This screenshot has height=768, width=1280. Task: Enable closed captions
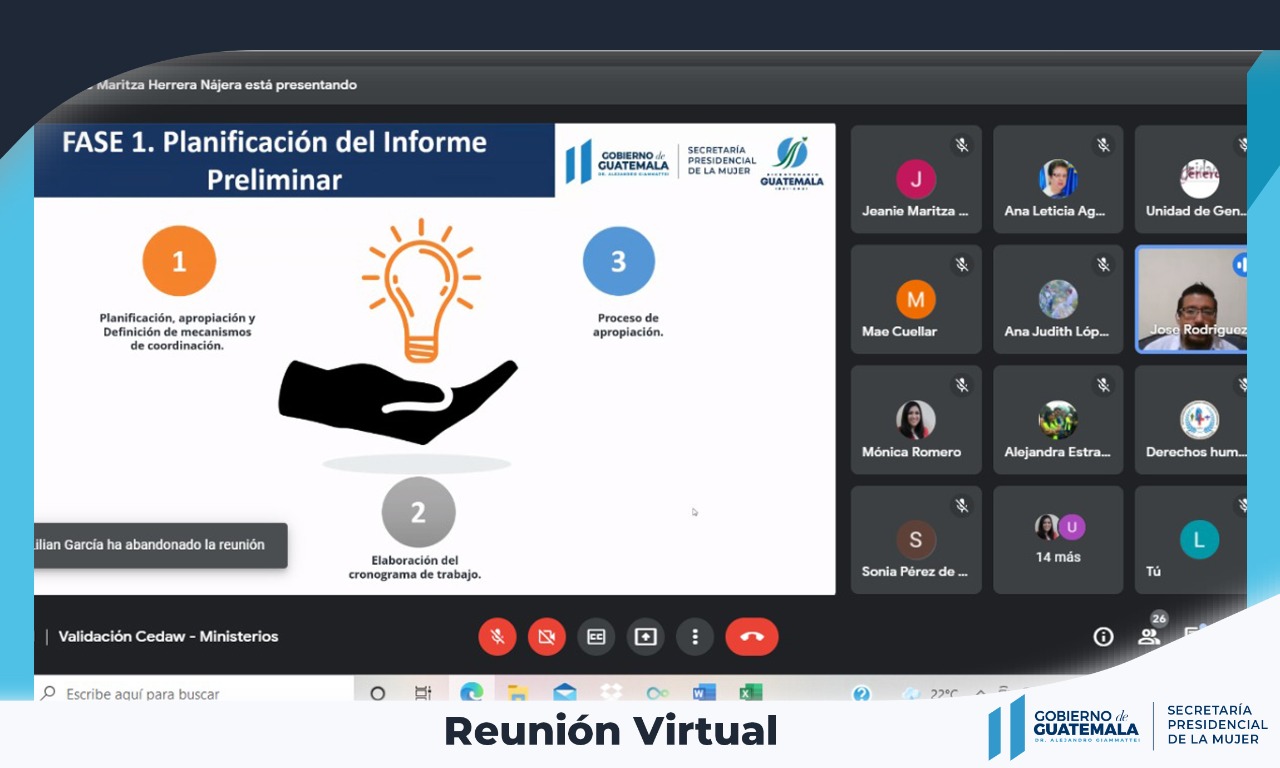596,637
